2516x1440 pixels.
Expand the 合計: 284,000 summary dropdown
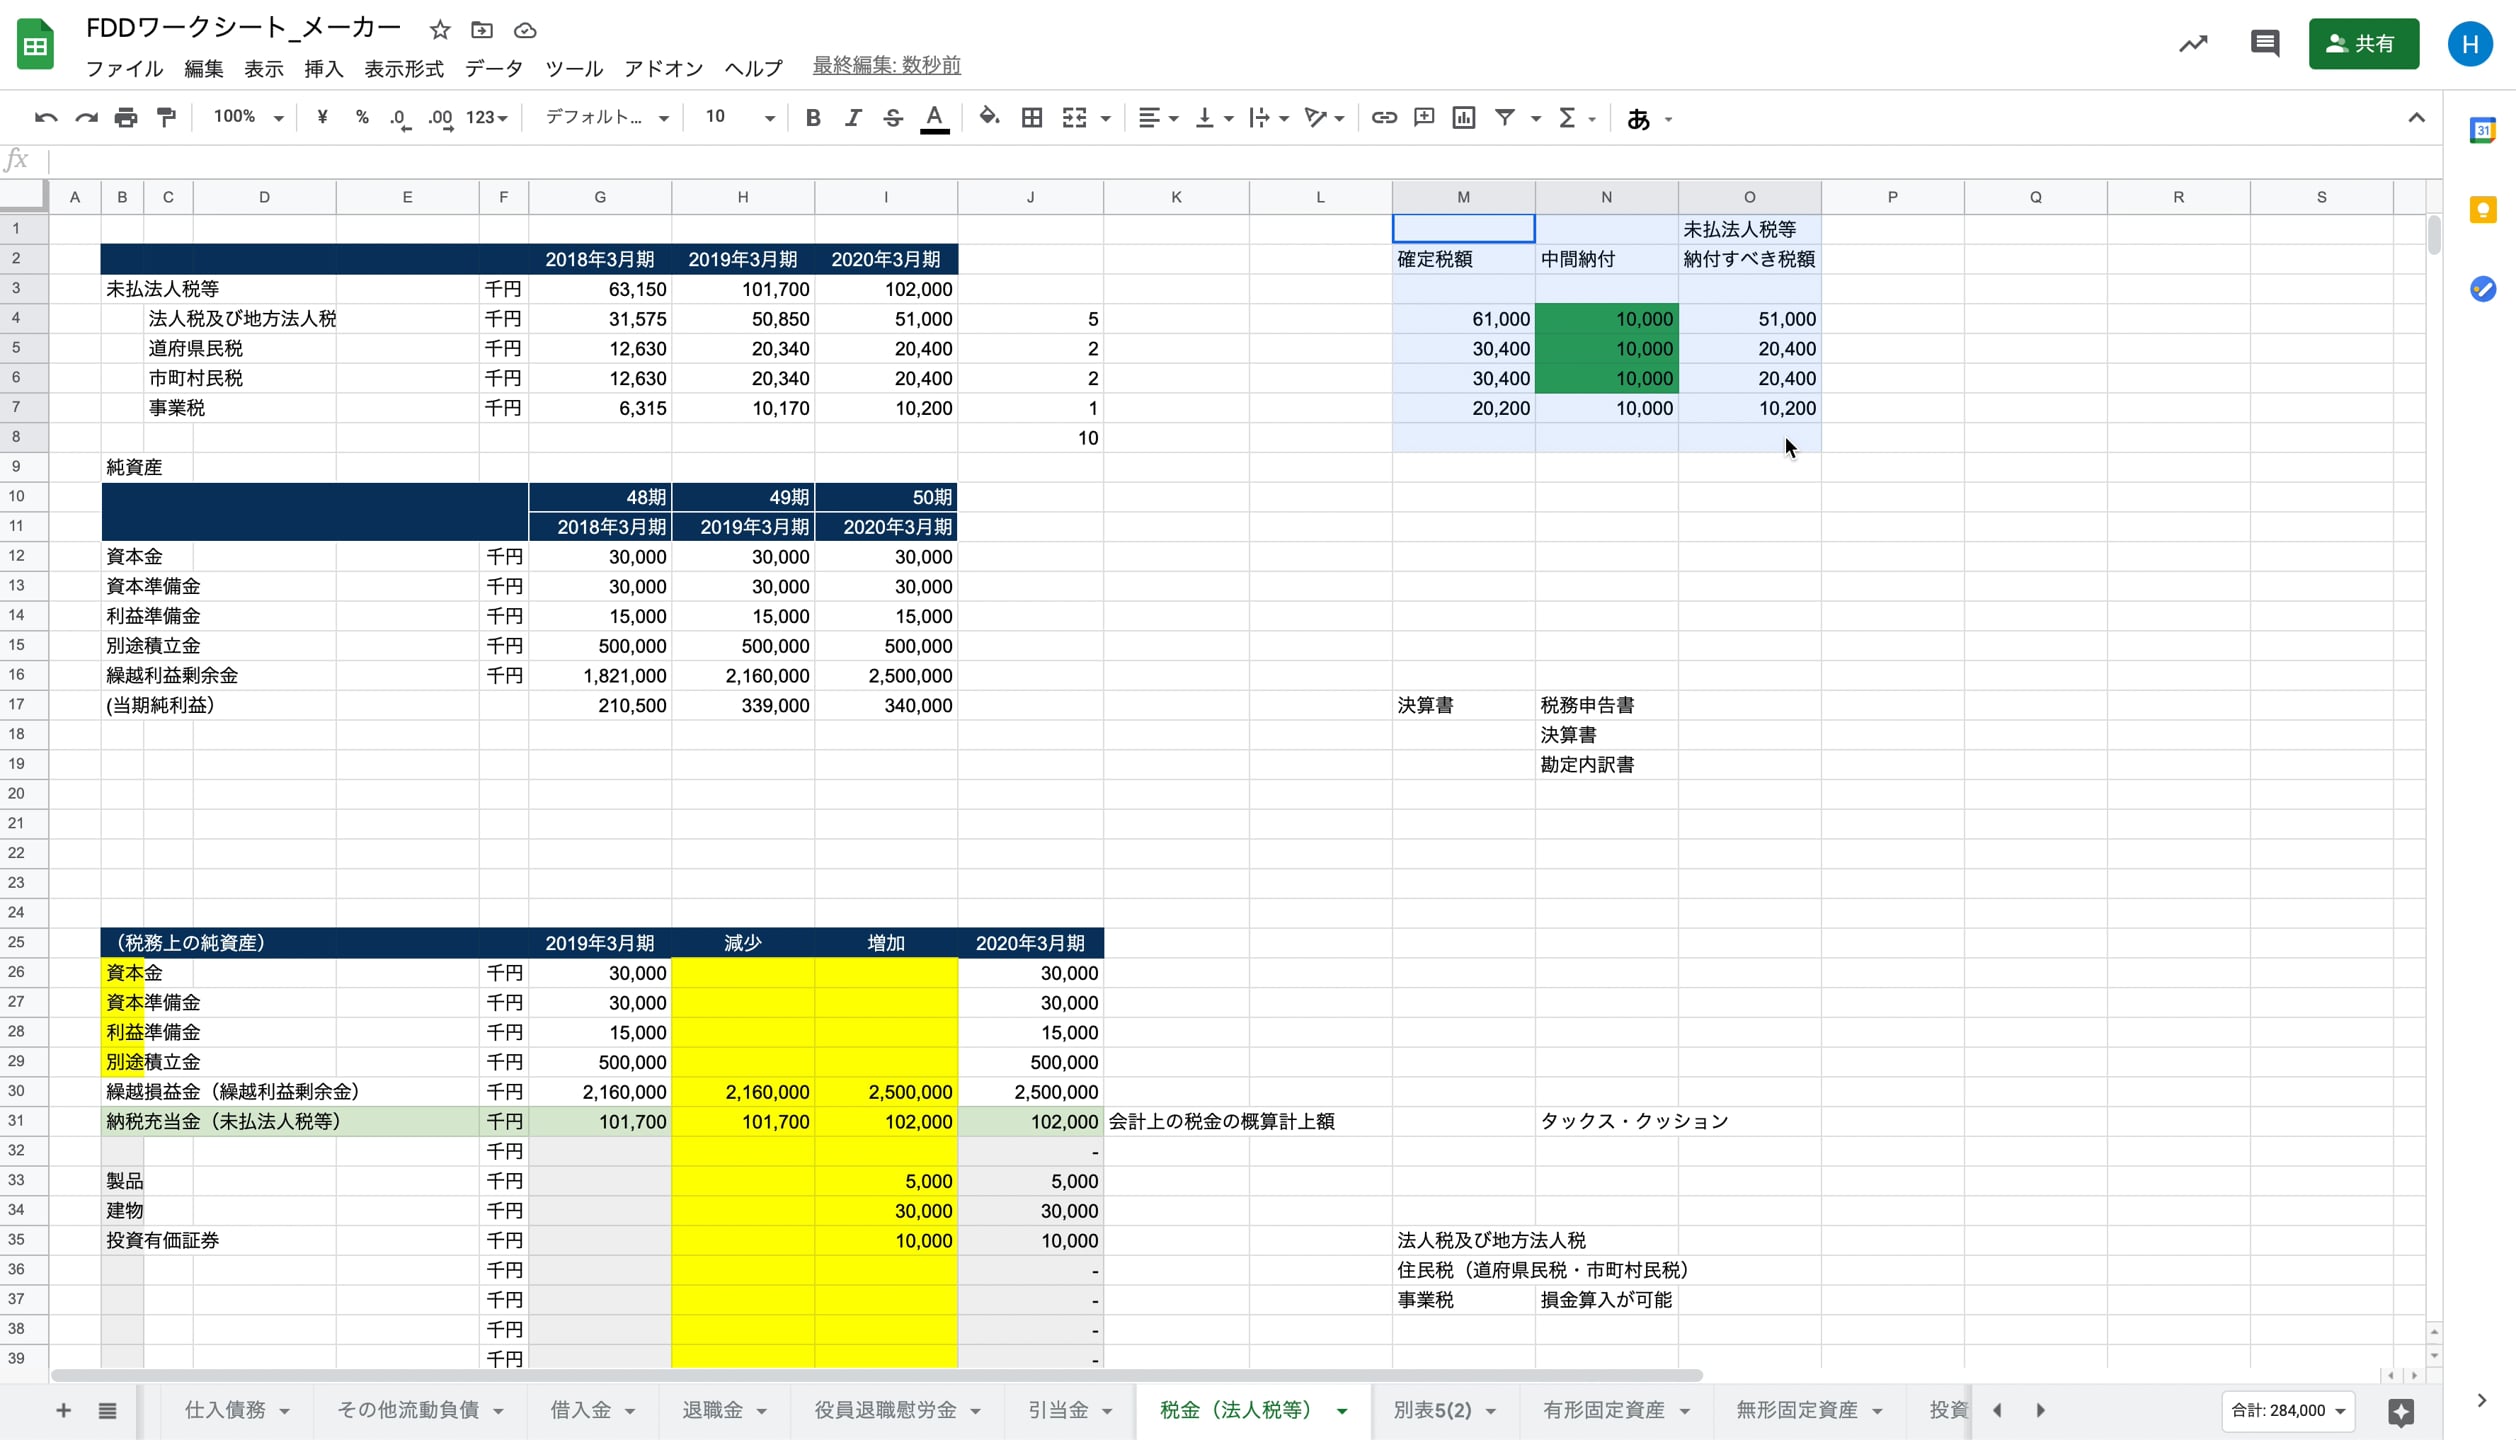coord(2288,1410)
